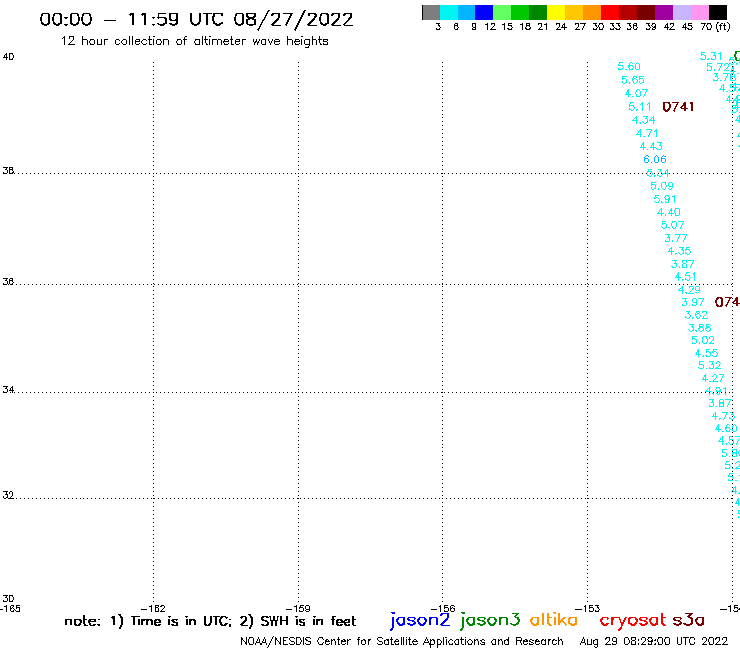Click the wave height value 5.07

673,225
